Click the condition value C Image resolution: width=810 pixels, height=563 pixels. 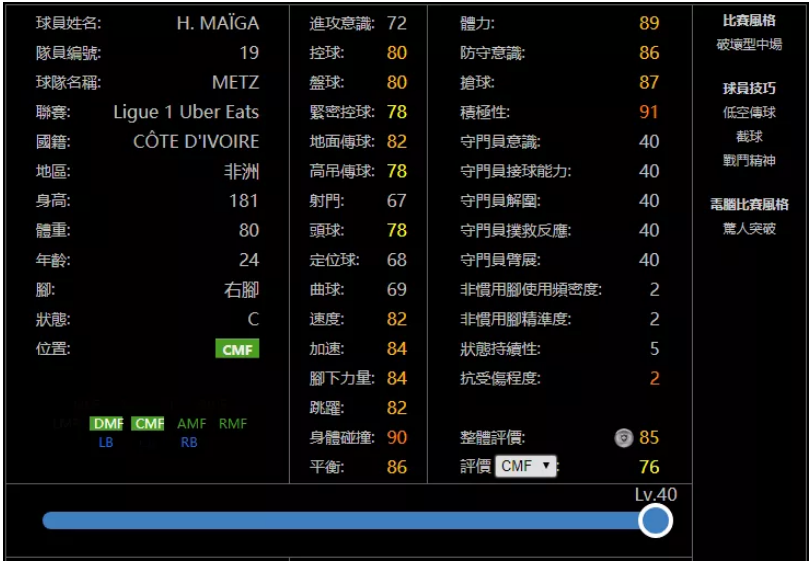pyautogui.click(x=253, y=320)
